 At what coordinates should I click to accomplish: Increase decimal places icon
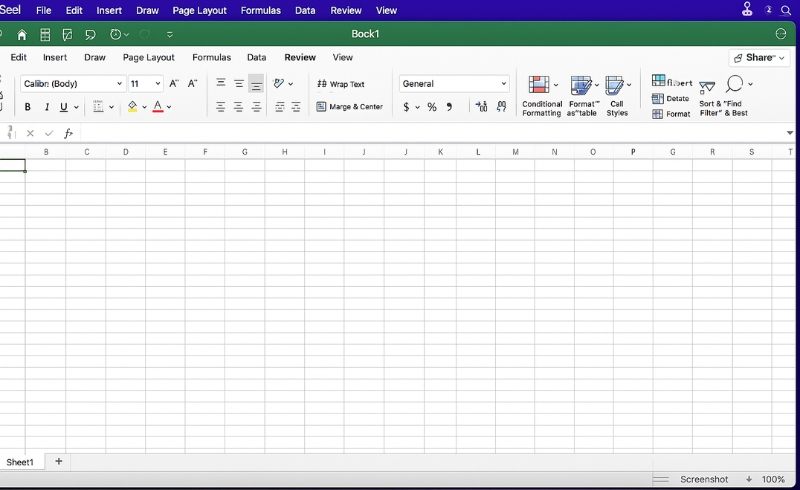(x=481, y=106)
